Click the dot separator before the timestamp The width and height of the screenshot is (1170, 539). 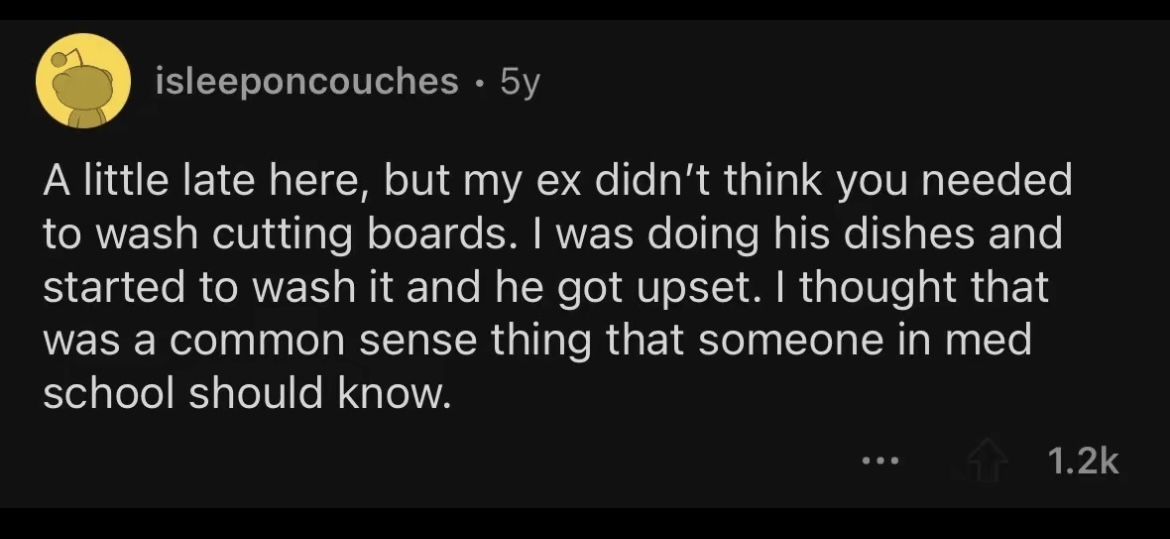click(x=480, y=82)
